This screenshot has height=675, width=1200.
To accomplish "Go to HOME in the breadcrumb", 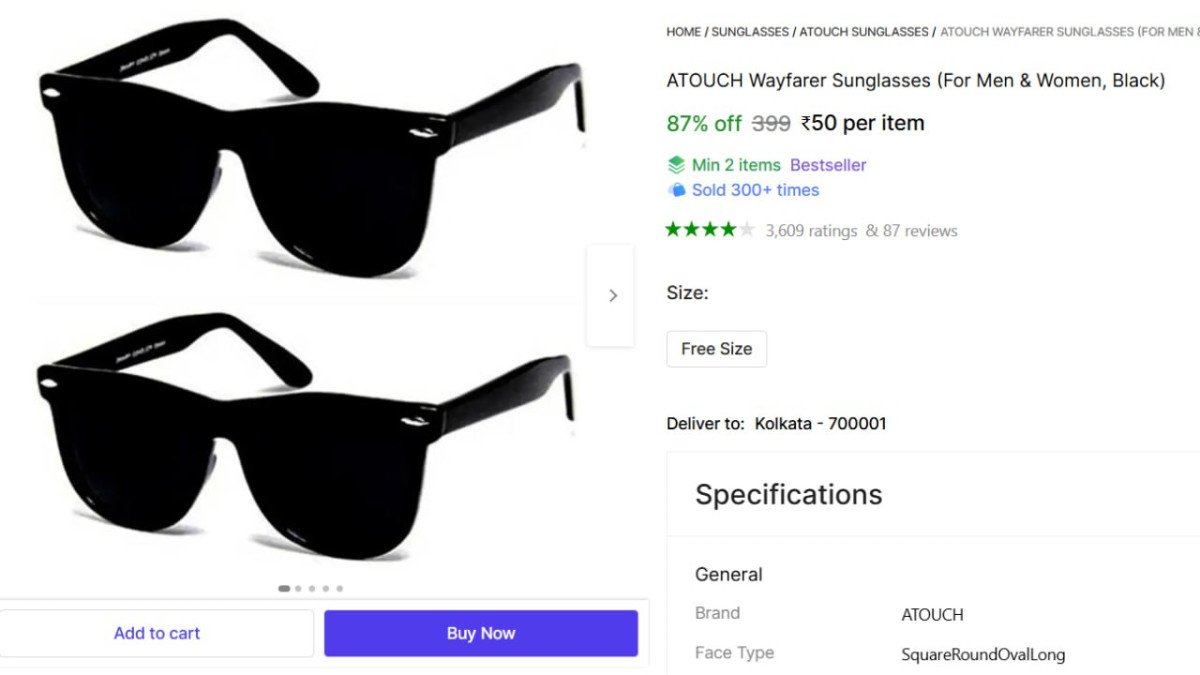I will [x=683, y=32].
